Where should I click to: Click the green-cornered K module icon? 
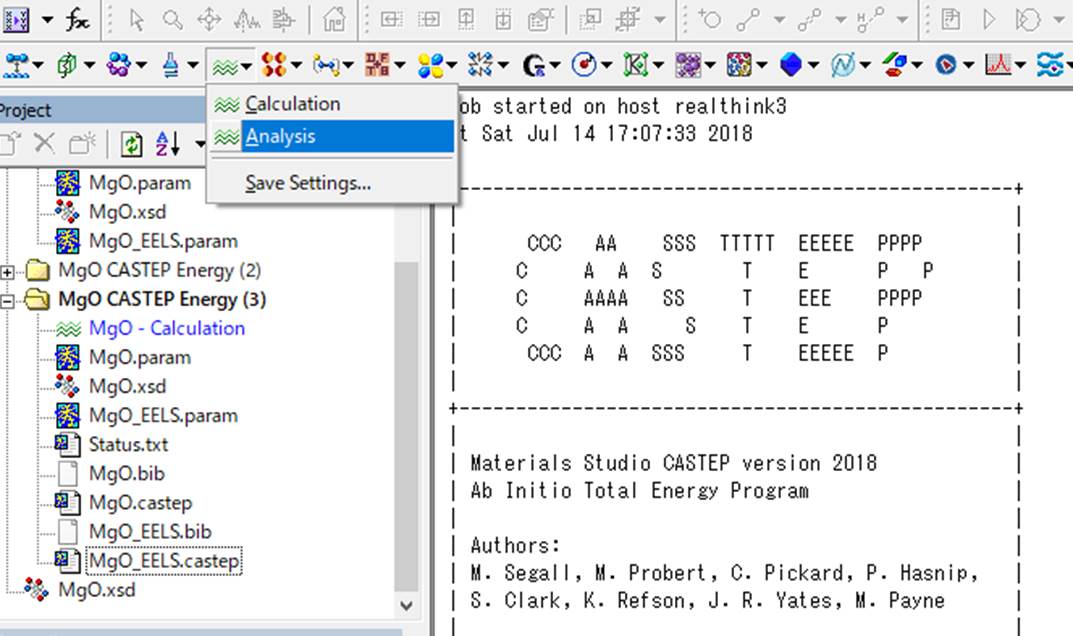pos(635,65)
